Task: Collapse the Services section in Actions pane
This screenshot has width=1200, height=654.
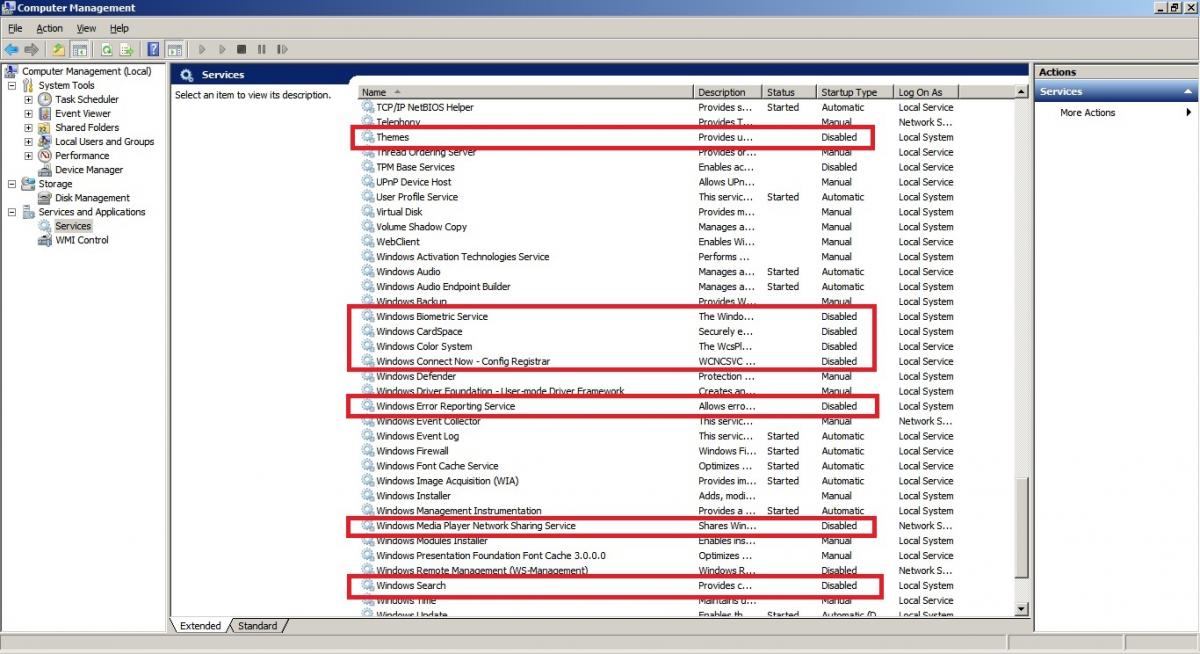Action: (1189, 92)
